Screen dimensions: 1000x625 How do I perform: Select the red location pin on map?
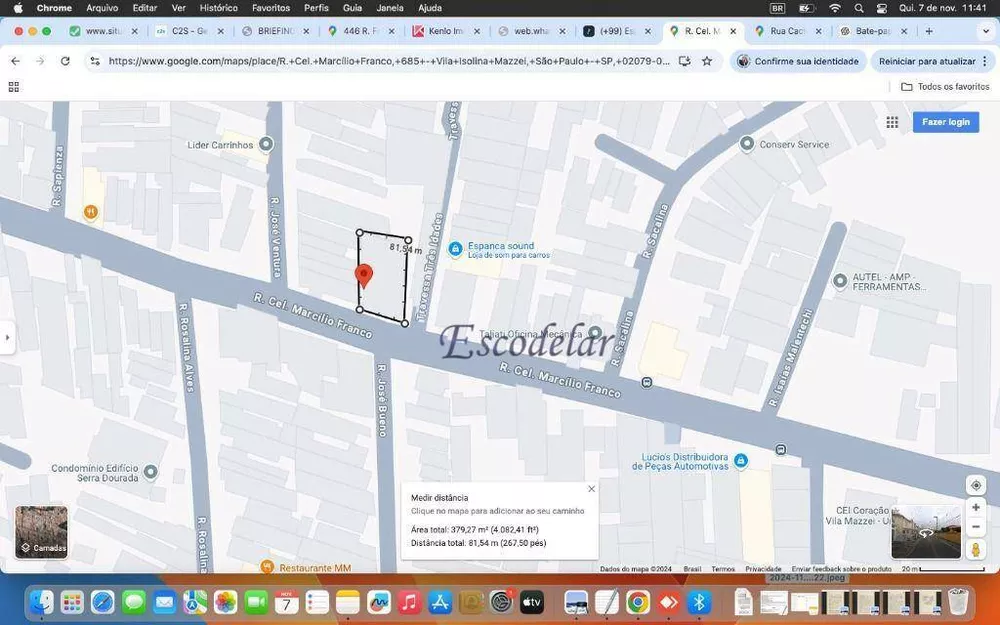pos(364,276)
